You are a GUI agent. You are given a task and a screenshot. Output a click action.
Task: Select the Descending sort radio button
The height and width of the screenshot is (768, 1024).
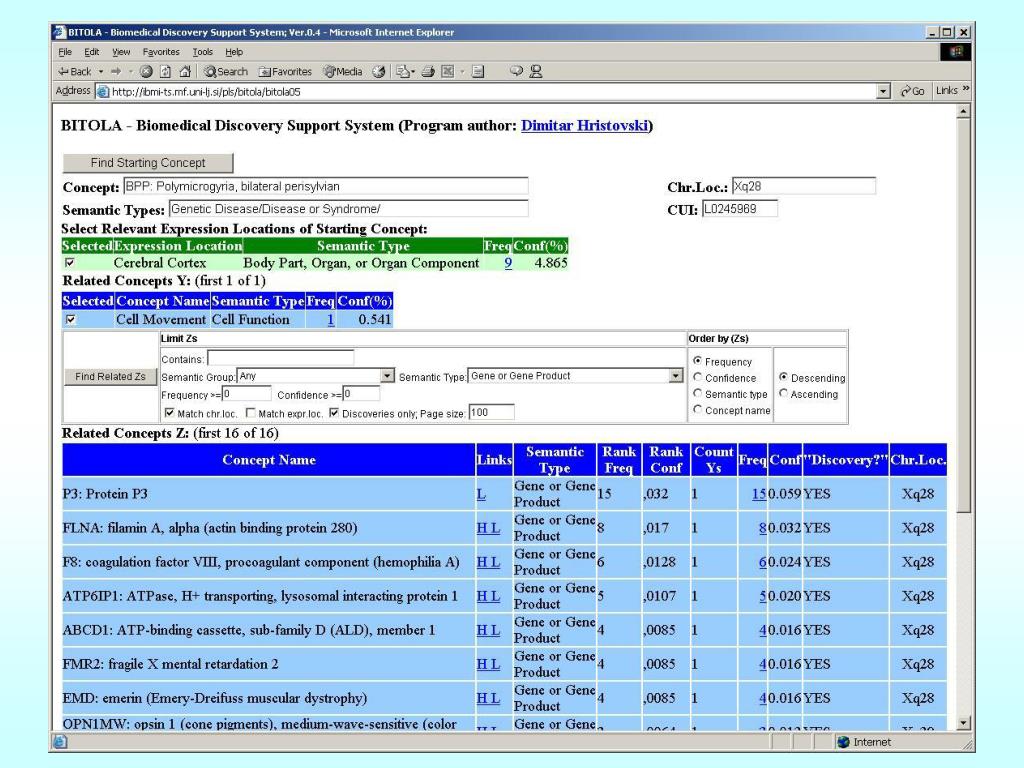(x=783, y=377)
